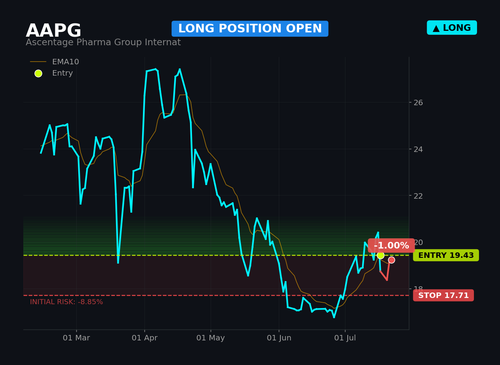500x365 pixels.
Task: Click the 01 Jul date axis label
Action: coord(345,338)
